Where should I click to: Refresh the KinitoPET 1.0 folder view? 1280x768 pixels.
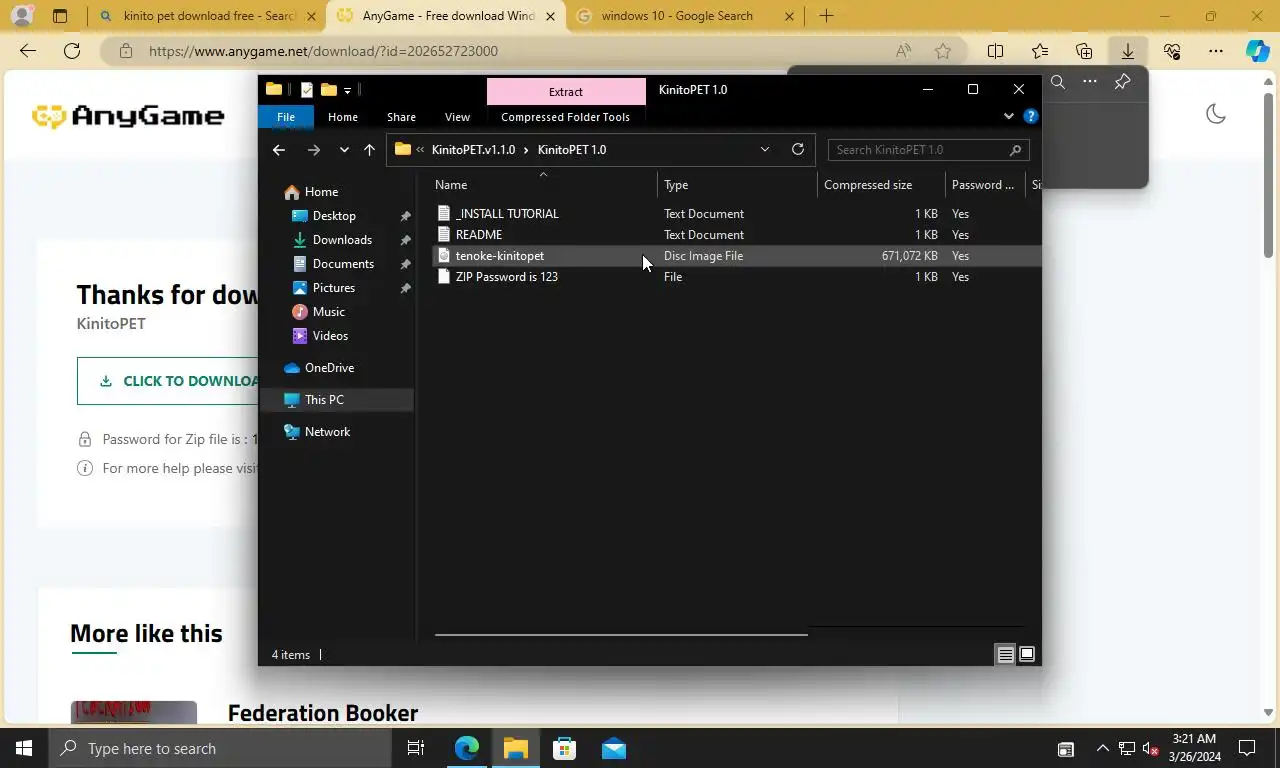pos(797,150)
